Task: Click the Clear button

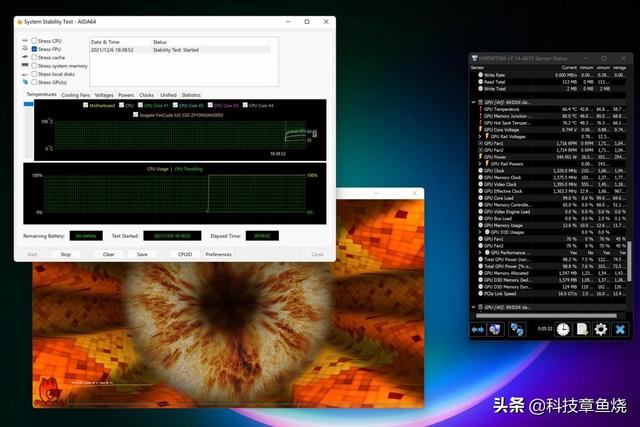Action: coord(109,254)
